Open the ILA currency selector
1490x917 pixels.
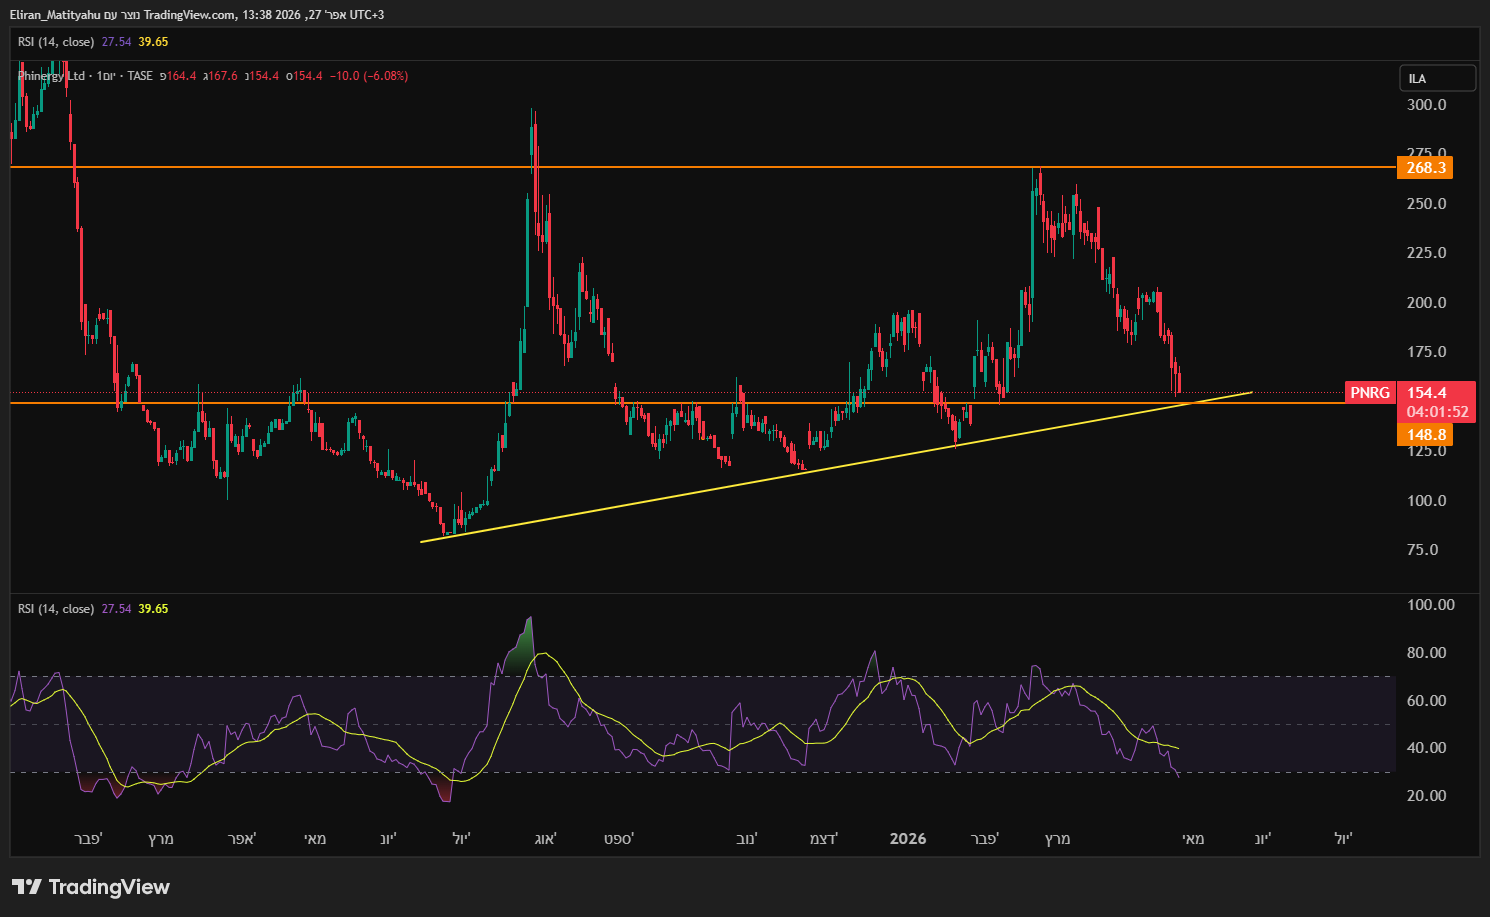coord(1437,78)
